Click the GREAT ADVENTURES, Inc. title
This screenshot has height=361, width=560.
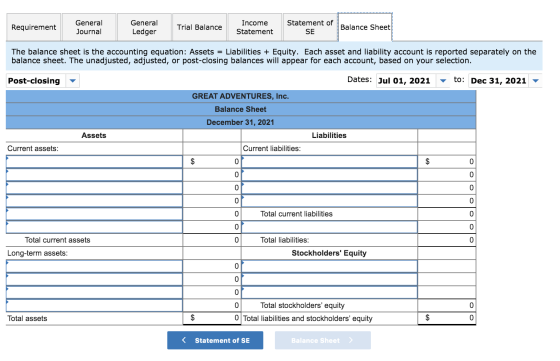240,96
